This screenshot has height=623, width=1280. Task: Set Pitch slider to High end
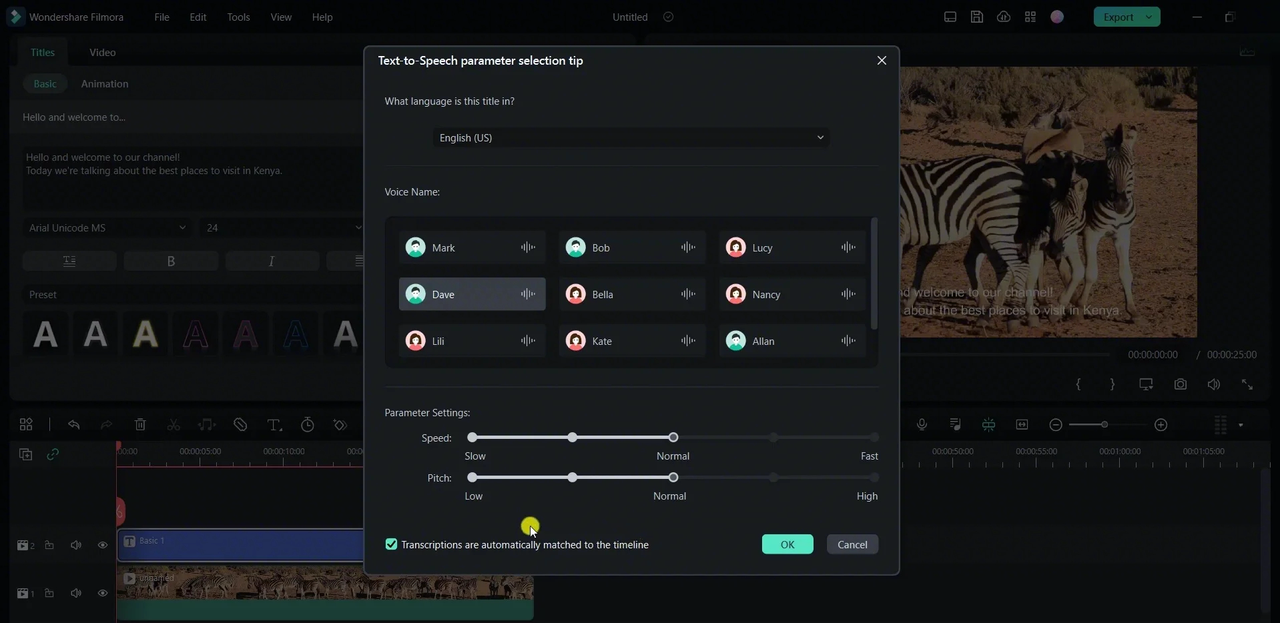pos(874,477)
